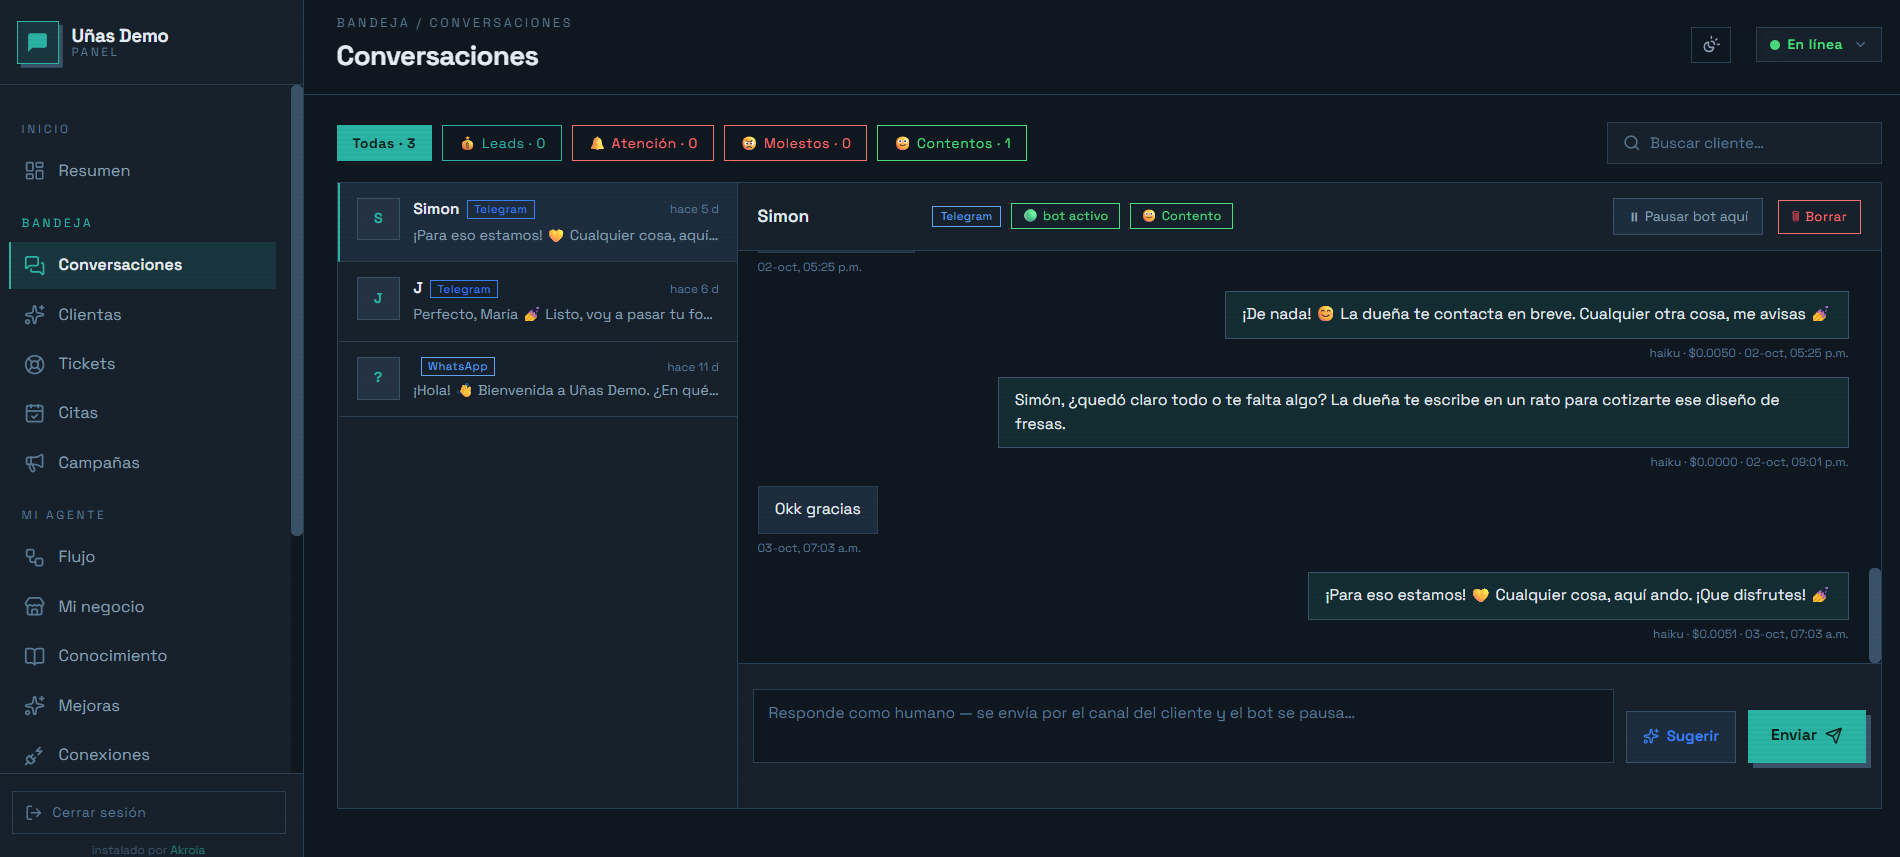Click the Cerrar sesión button

[x=149, y=813]
